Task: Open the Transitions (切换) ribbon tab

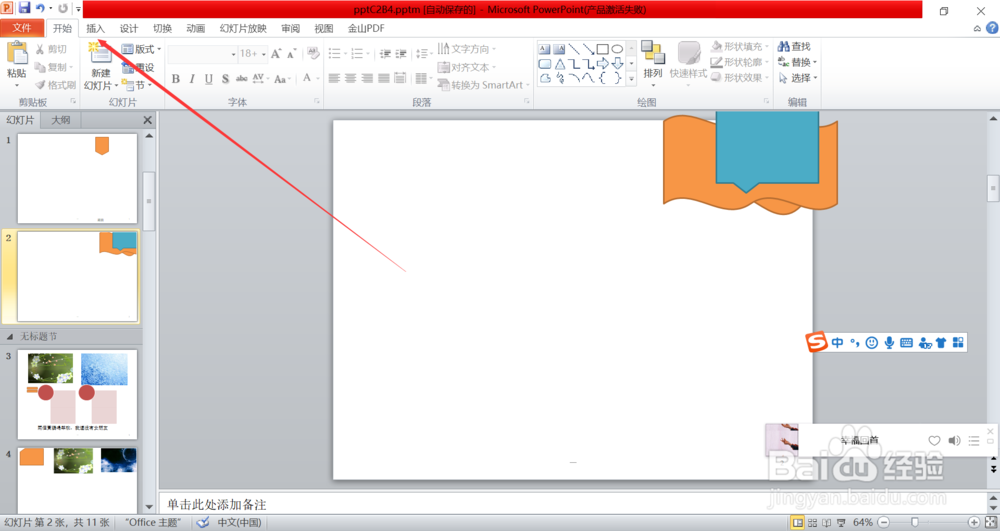Action: [163, 28]
